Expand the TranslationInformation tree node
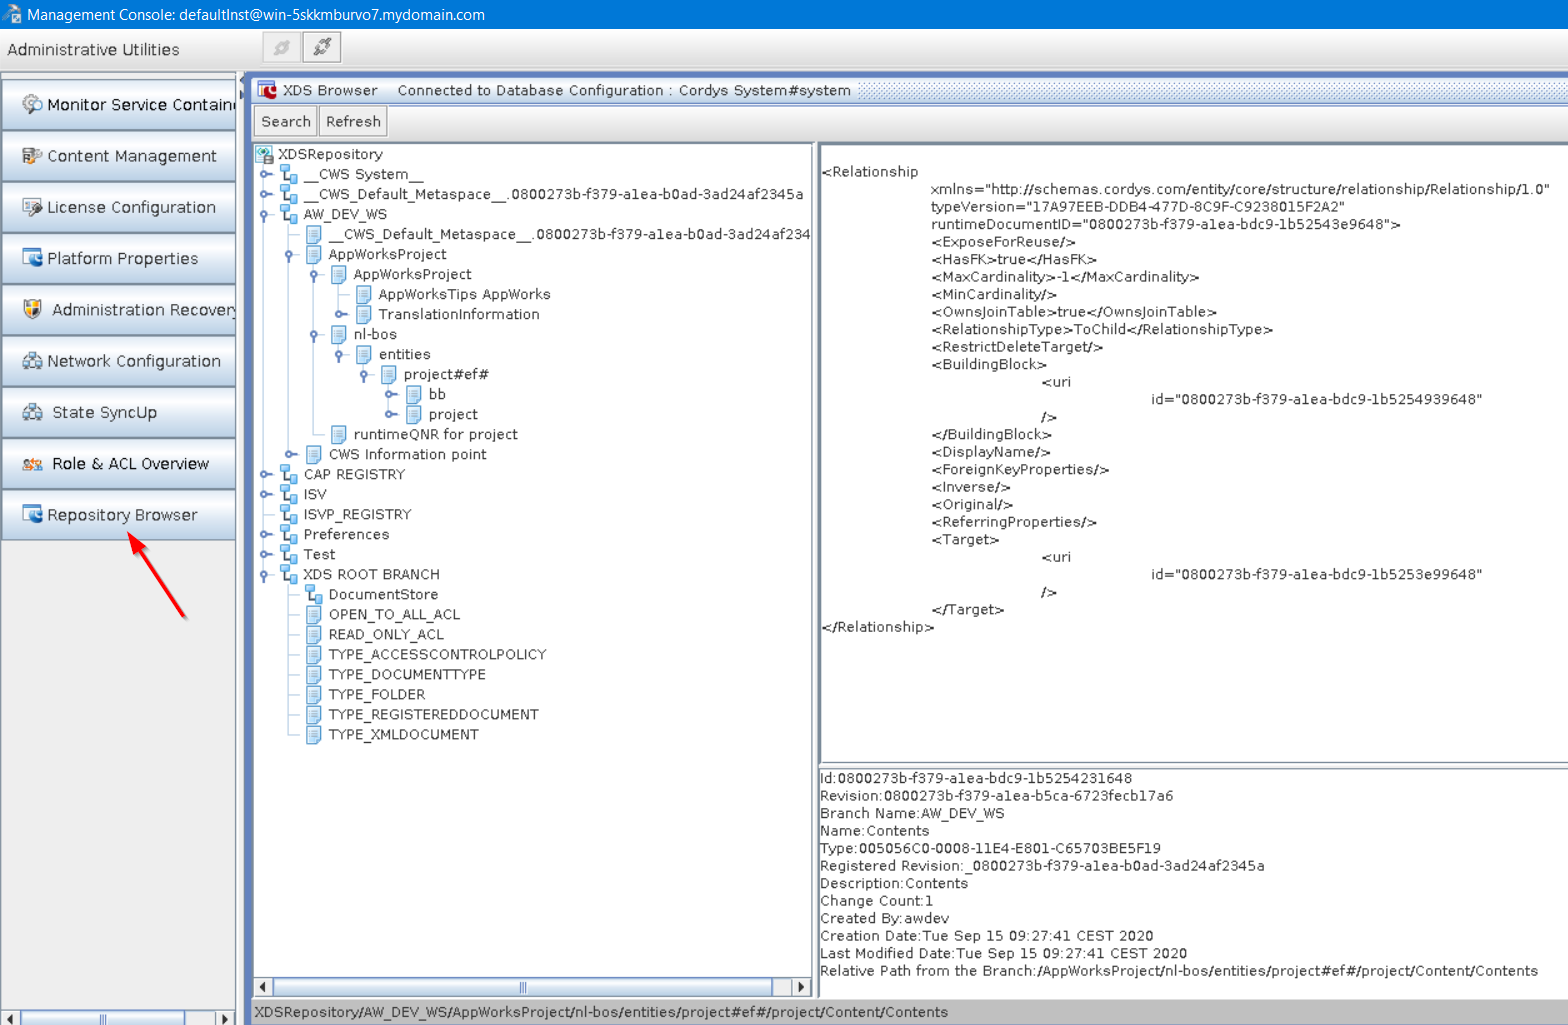The height and width of the screenshot is (1025, 1568). pyautogui.click(x=340, y=314)
